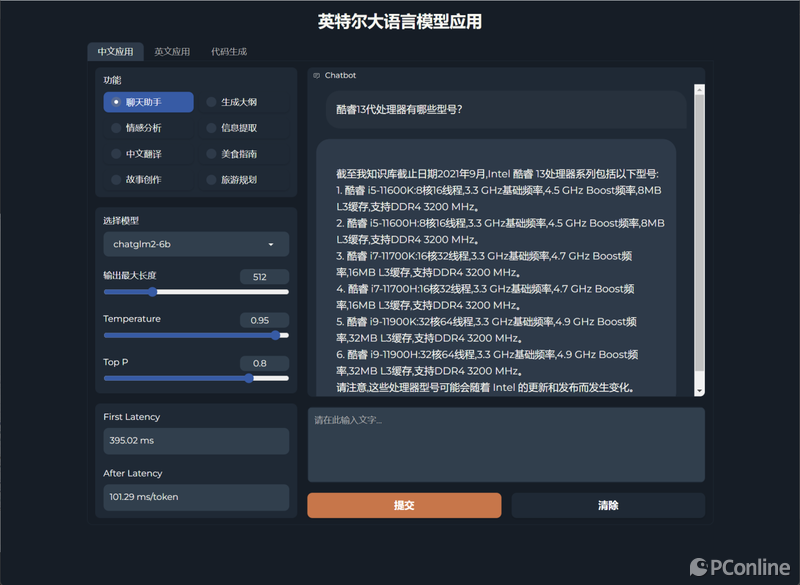Click the Top P slider handle
This screenshot has height=585, width=800.
click(x=248, y=378)
